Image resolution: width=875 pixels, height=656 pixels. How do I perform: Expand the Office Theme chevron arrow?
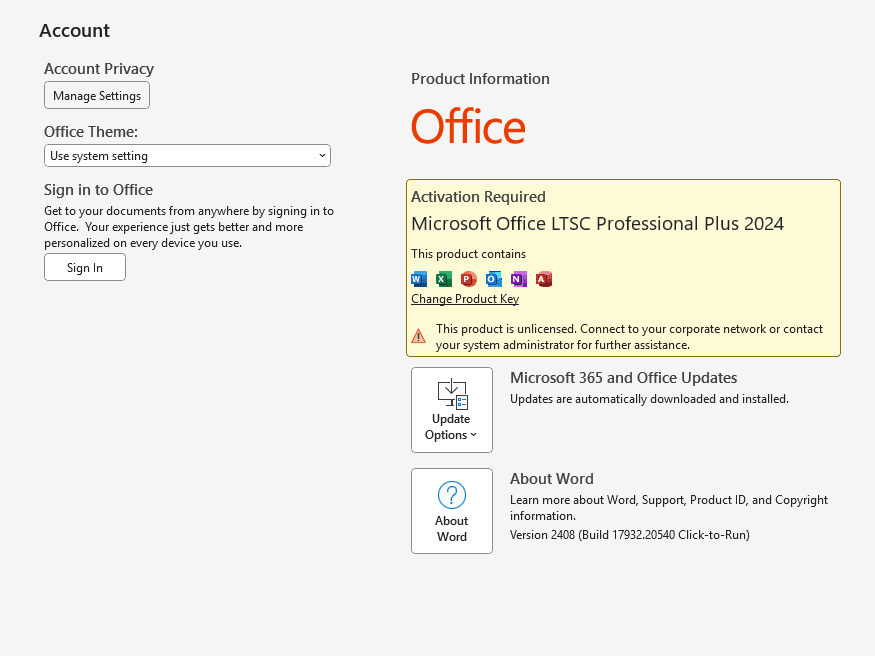click(322, 156)
